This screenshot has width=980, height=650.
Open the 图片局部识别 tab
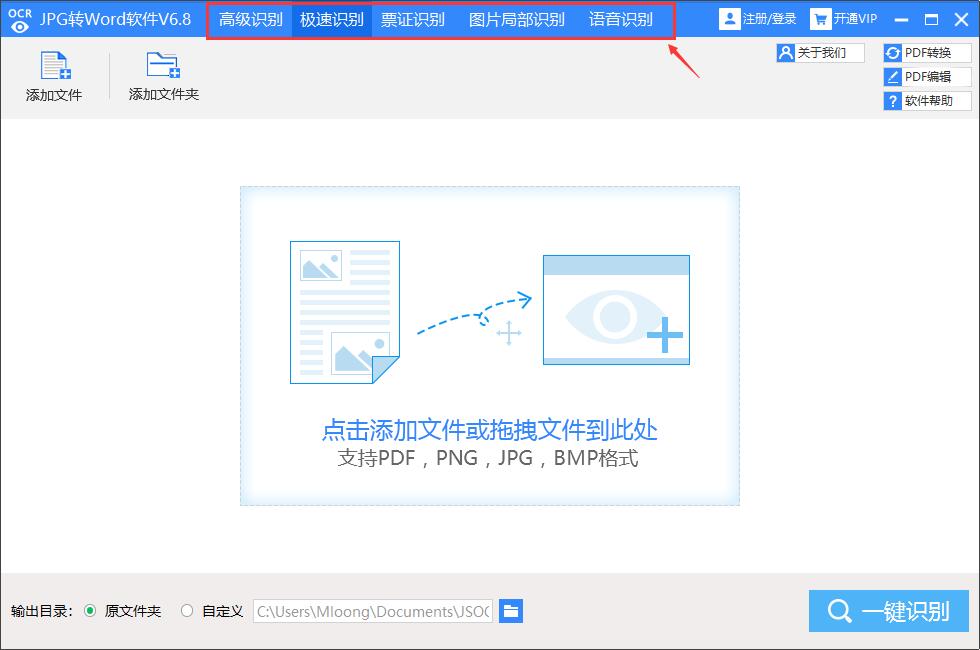coord(516,20)
